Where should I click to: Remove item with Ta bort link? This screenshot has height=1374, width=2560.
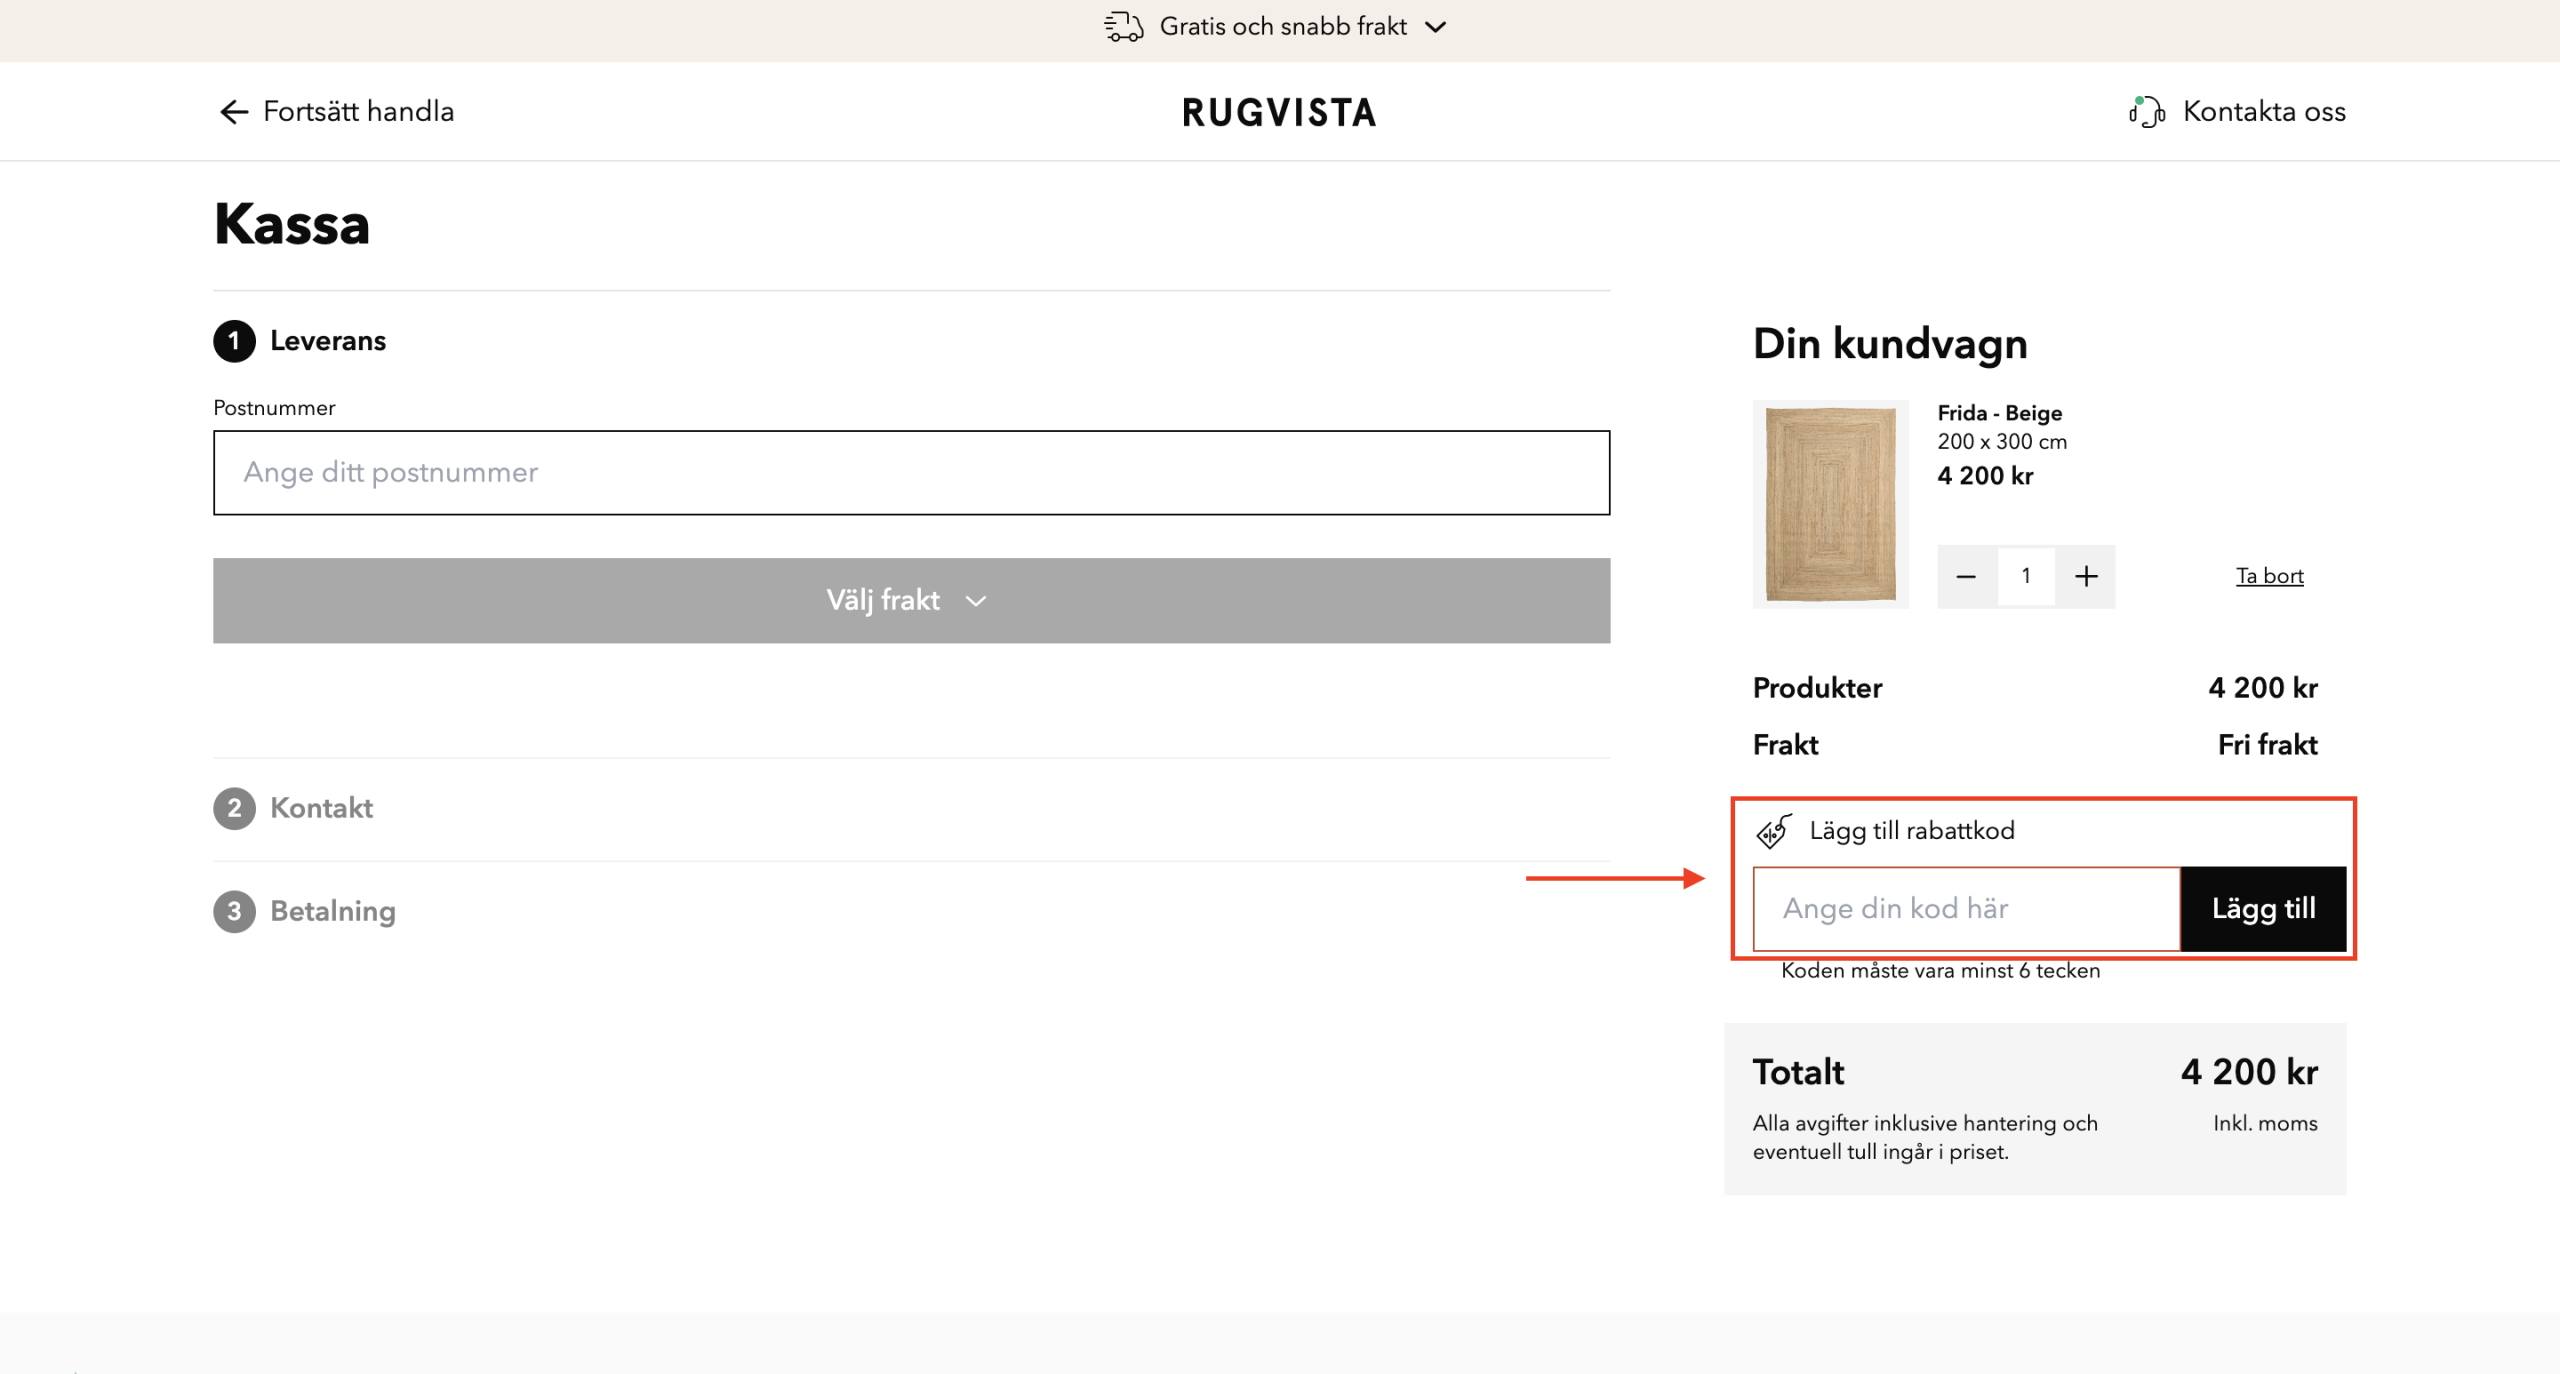[x=2269, y=576]
